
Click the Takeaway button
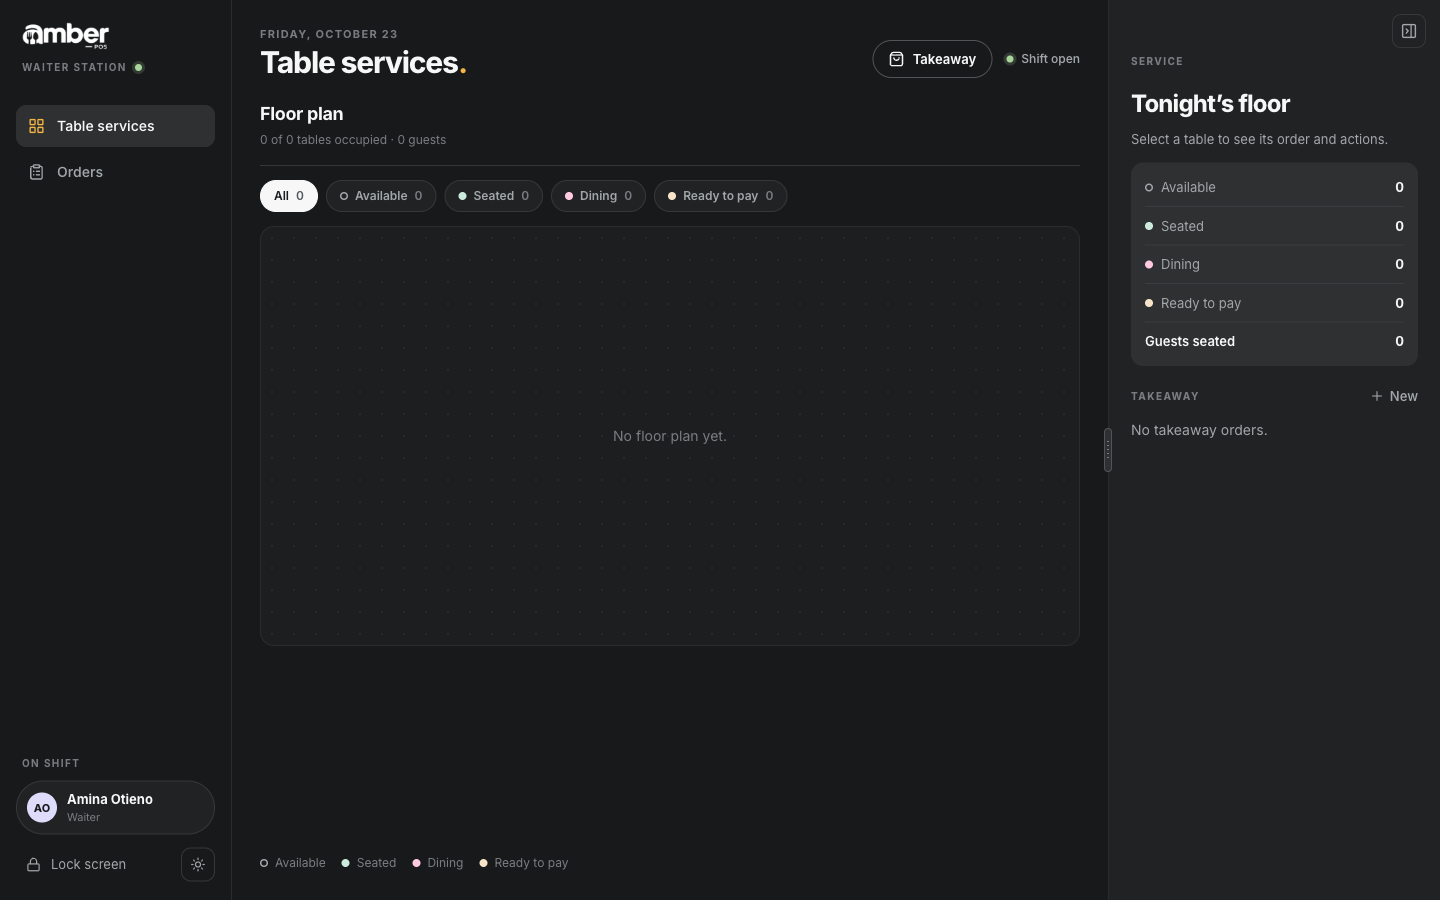(932, 59)
